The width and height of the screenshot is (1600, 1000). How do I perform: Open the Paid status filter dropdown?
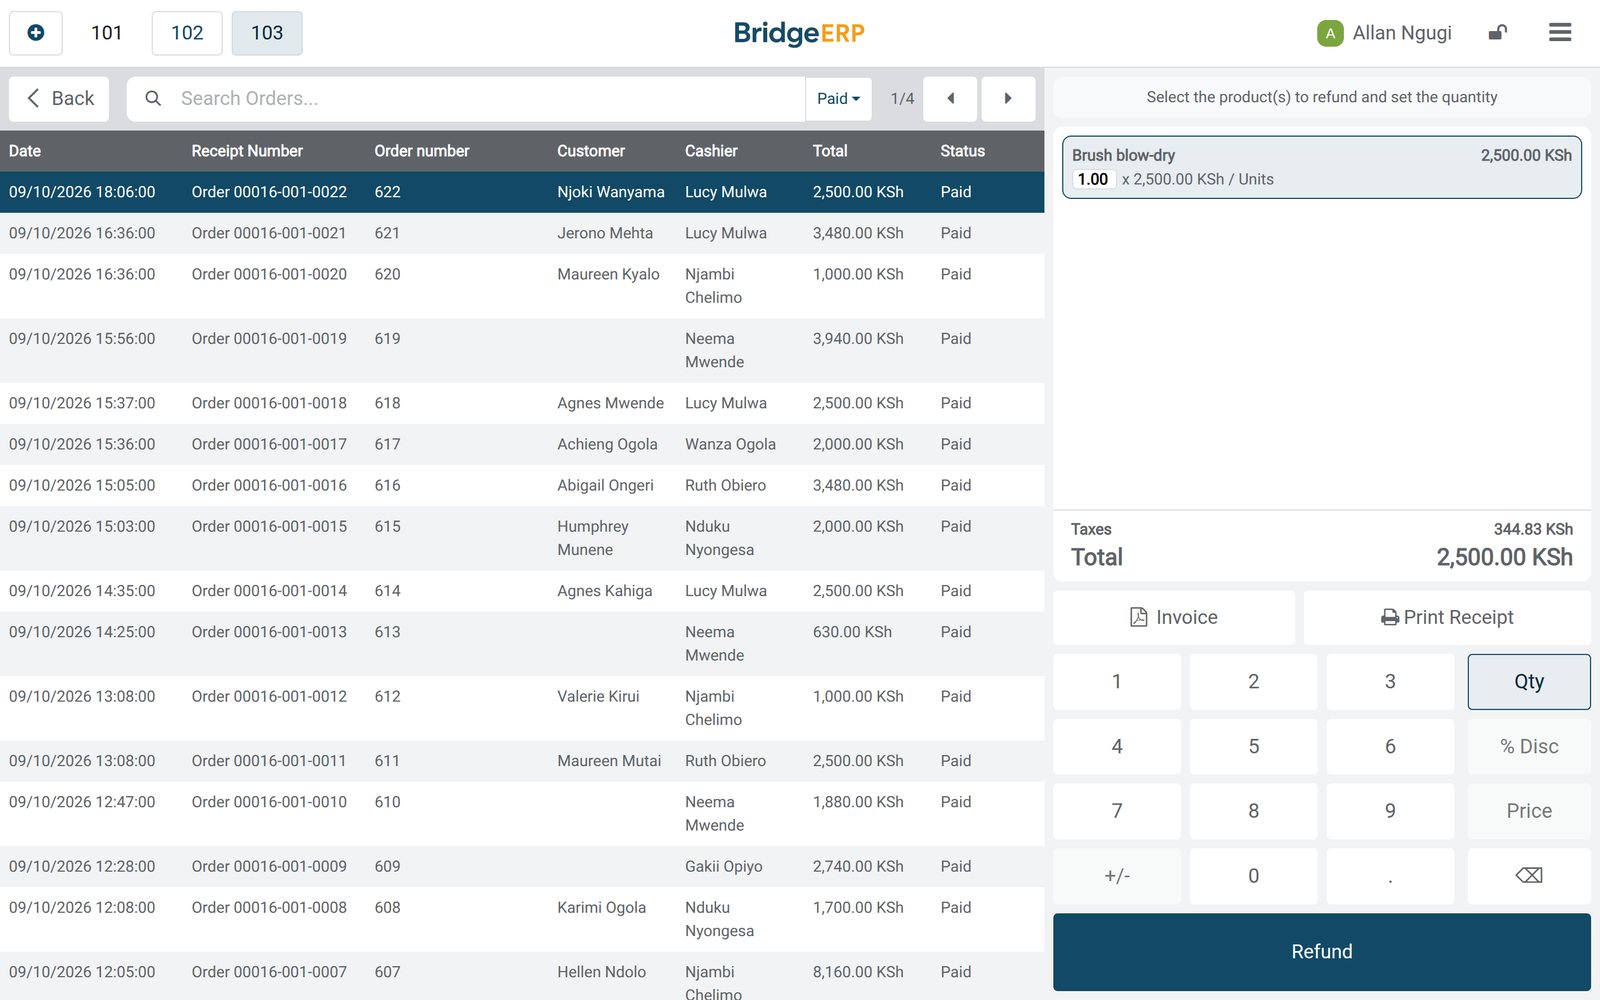(x=838, y=98)
